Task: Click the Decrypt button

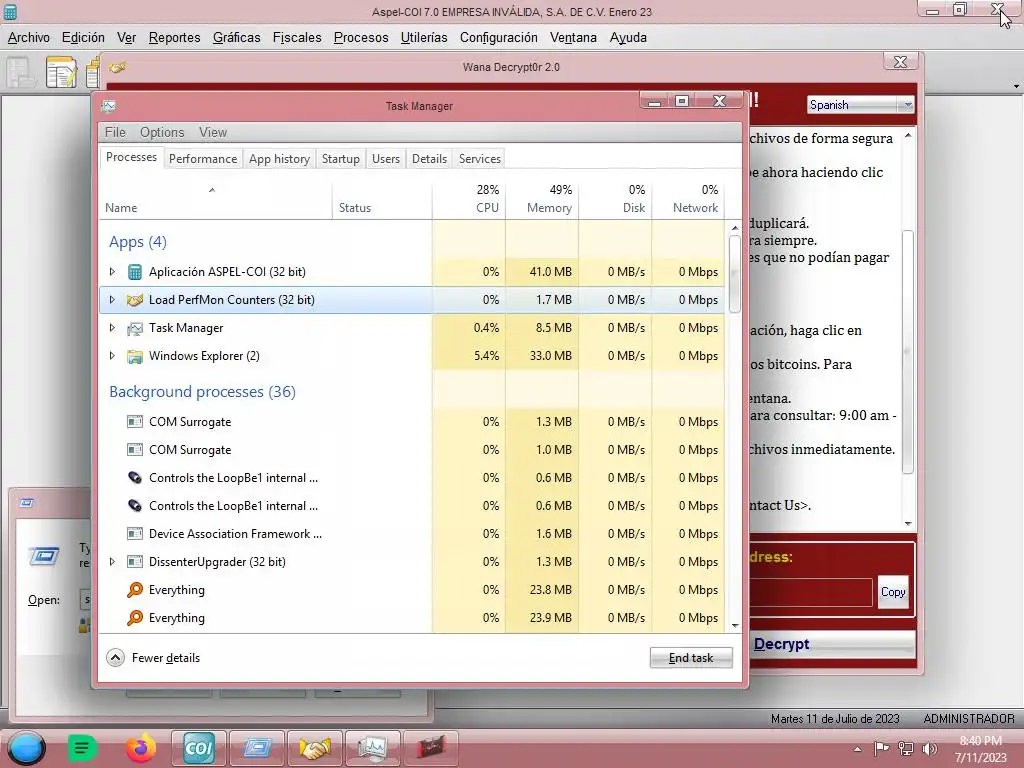Action: (831, 644)
